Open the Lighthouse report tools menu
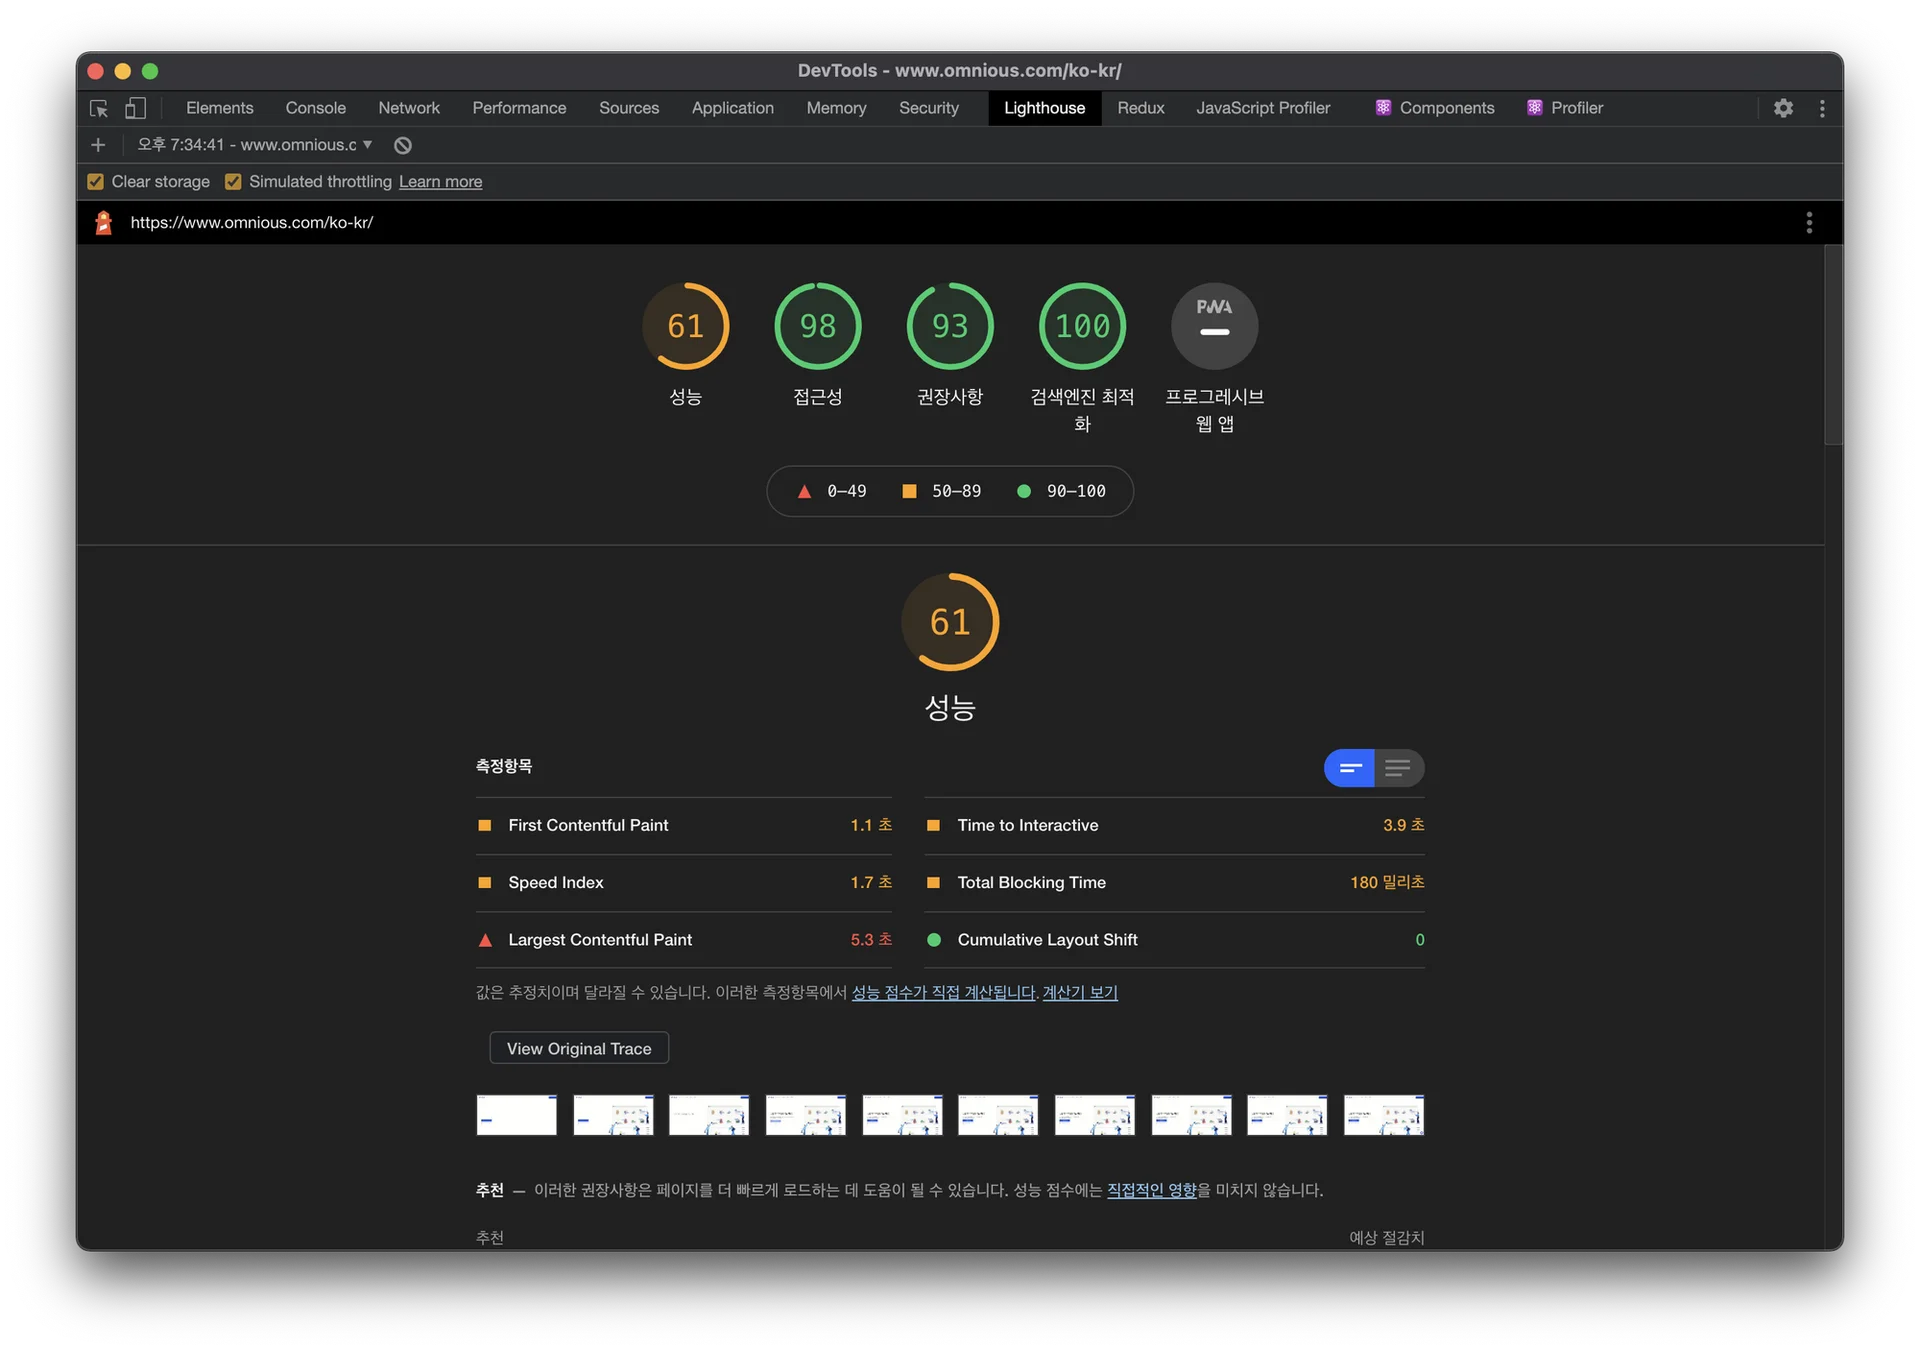 [1808, 222]
